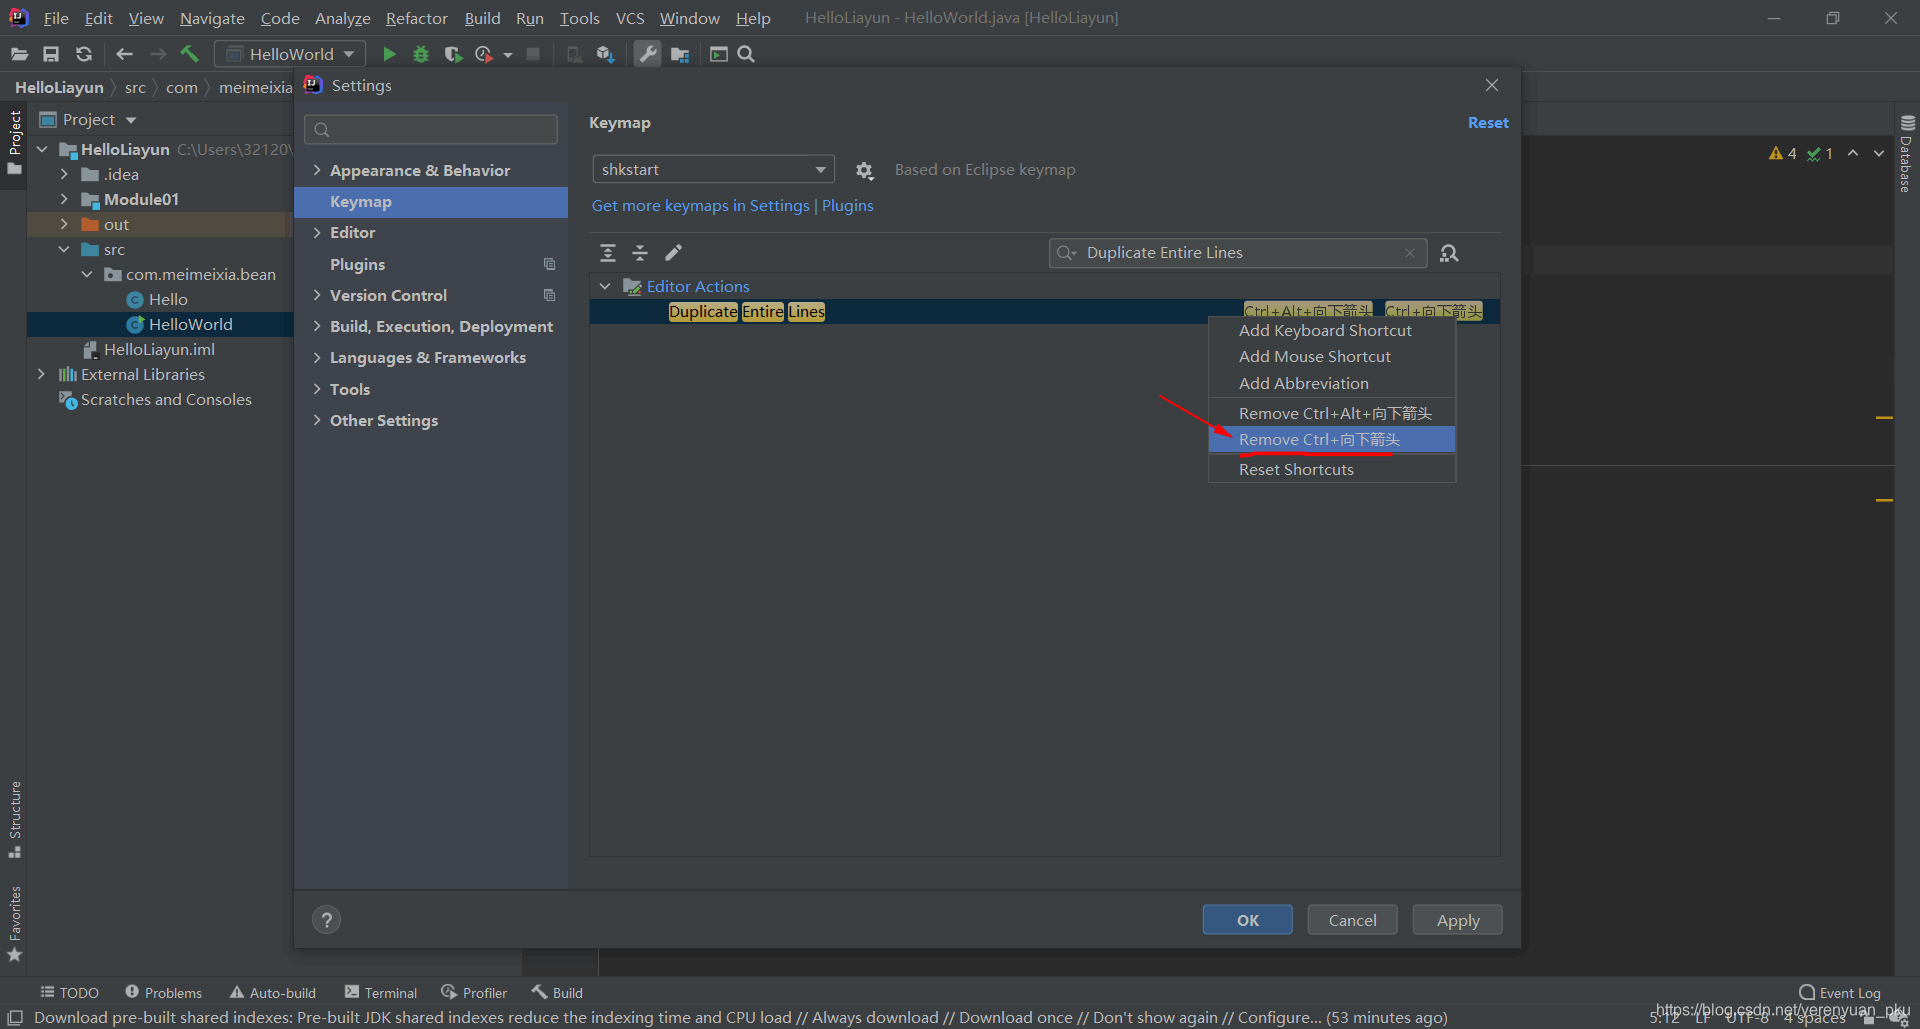Click Get more keymaps in Settings link
The image size is (1920, 1029).
click(x=700, y=205)
